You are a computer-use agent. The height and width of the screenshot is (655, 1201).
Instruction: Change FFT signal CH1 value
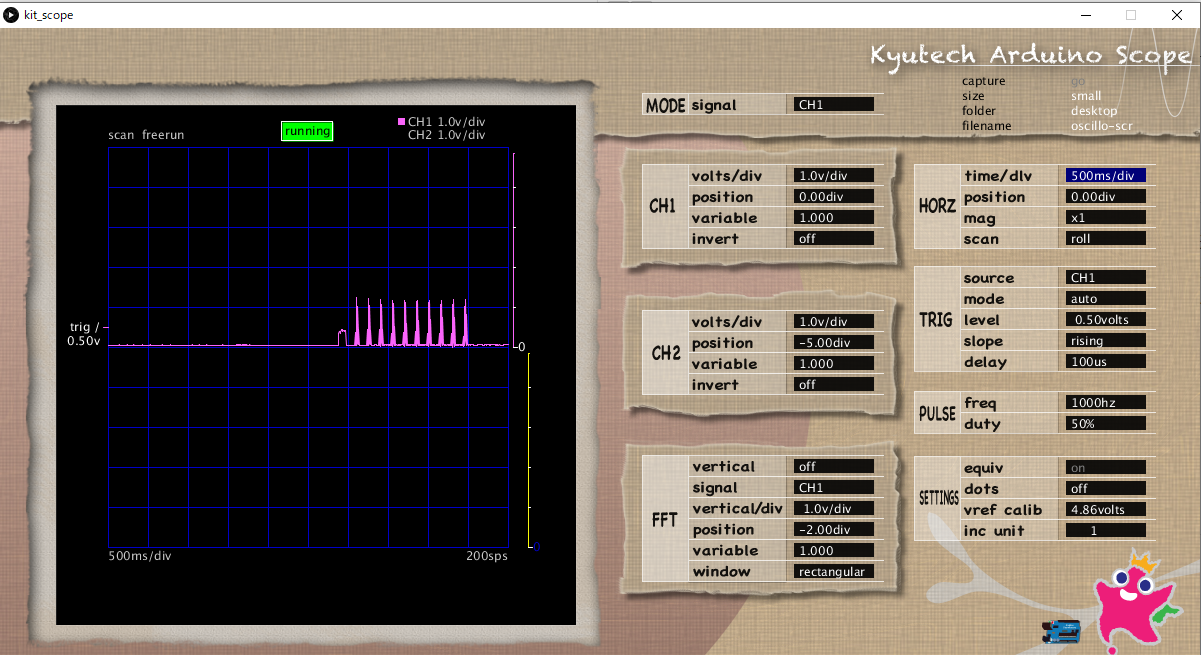pyautogui.click(x=834, y=488)
